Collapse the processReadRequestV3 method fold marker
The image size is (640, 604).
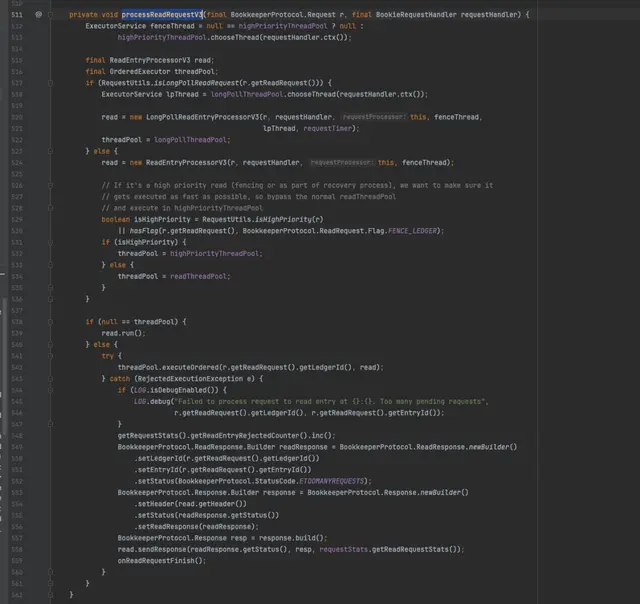click(50, 15)
